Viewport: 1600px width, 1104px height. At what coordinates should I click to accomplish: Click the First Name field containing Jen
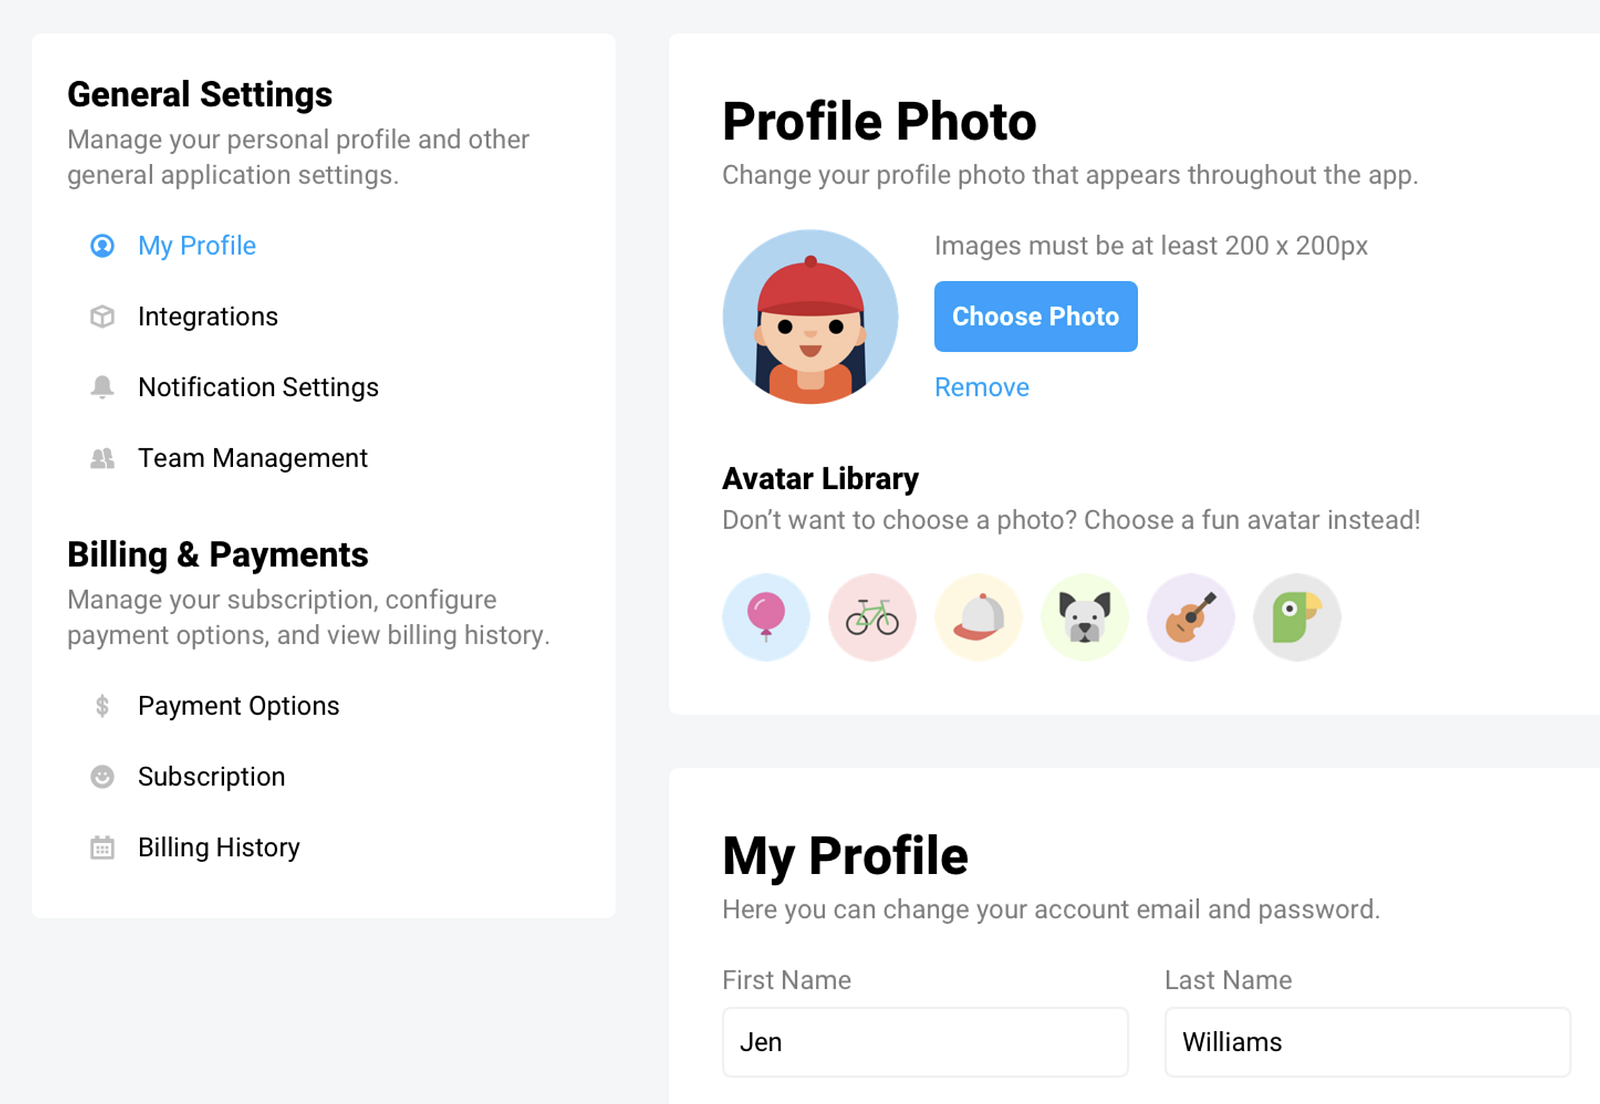[x=925, y=1042]
